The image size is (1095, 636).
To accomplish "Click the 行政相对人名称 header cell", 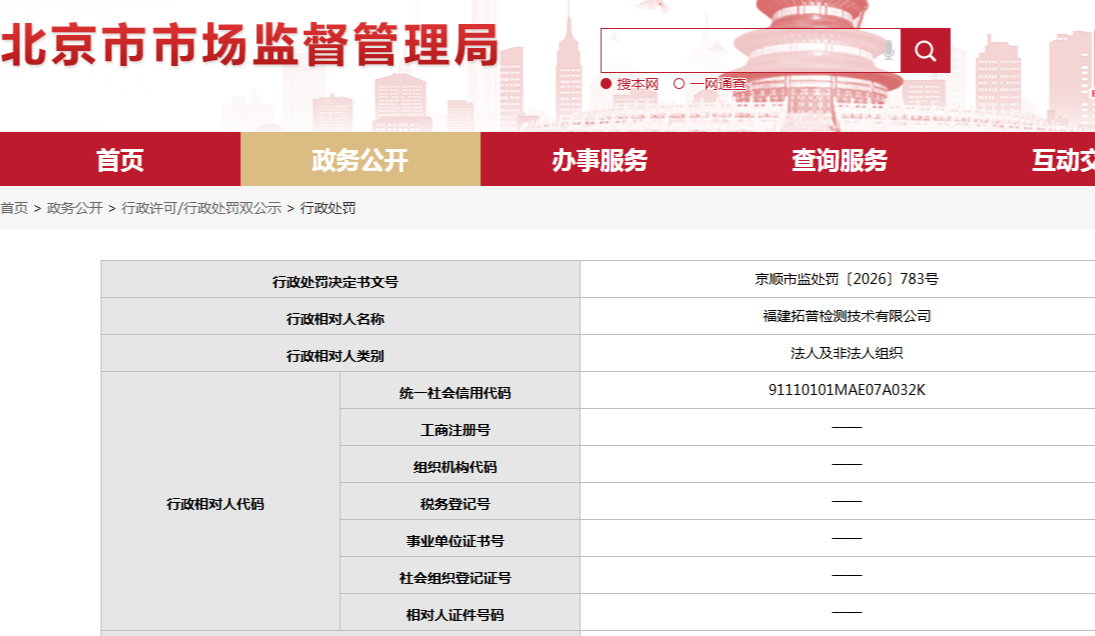I will pos(341,316).
